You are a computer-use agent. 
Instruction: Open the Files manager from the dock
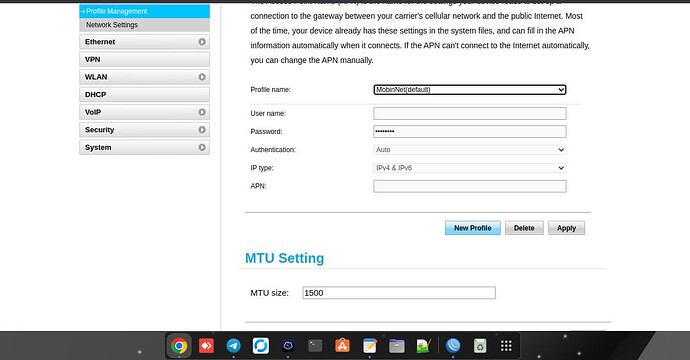tap(397, 346)
